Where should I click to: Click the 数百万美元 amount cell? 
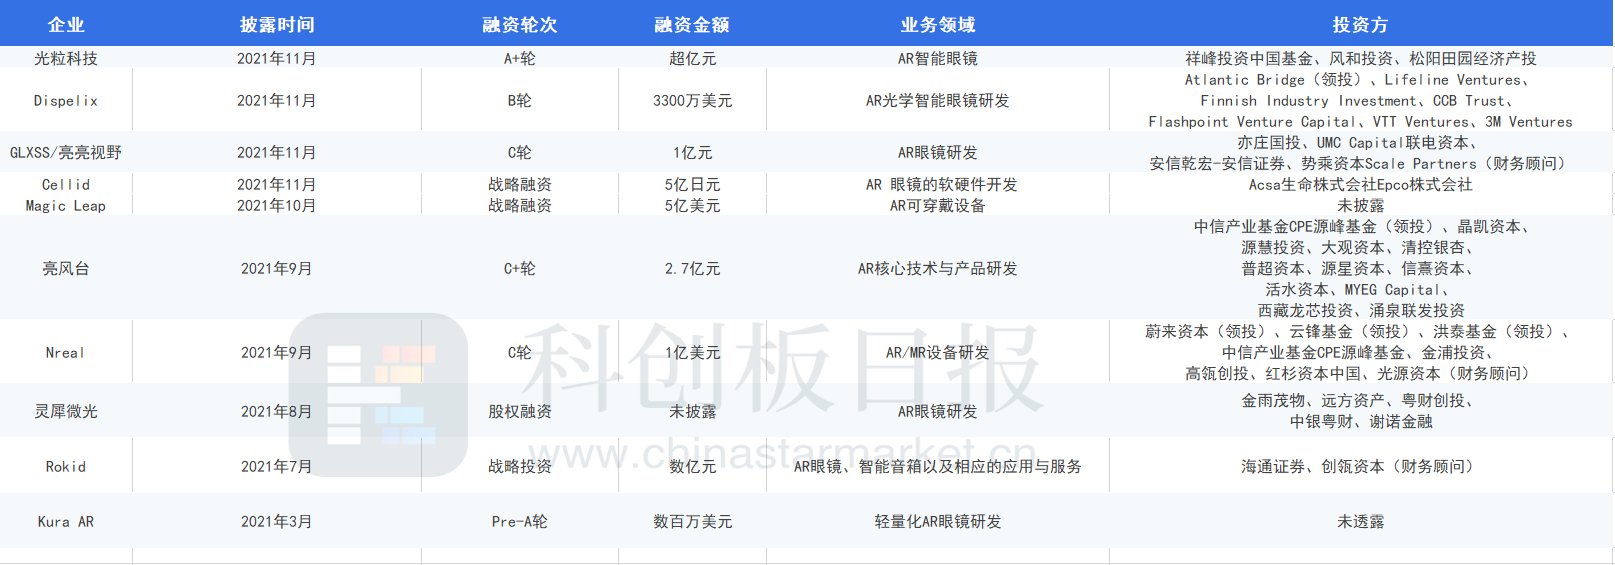pyautogui.click(x=692, y=522)
